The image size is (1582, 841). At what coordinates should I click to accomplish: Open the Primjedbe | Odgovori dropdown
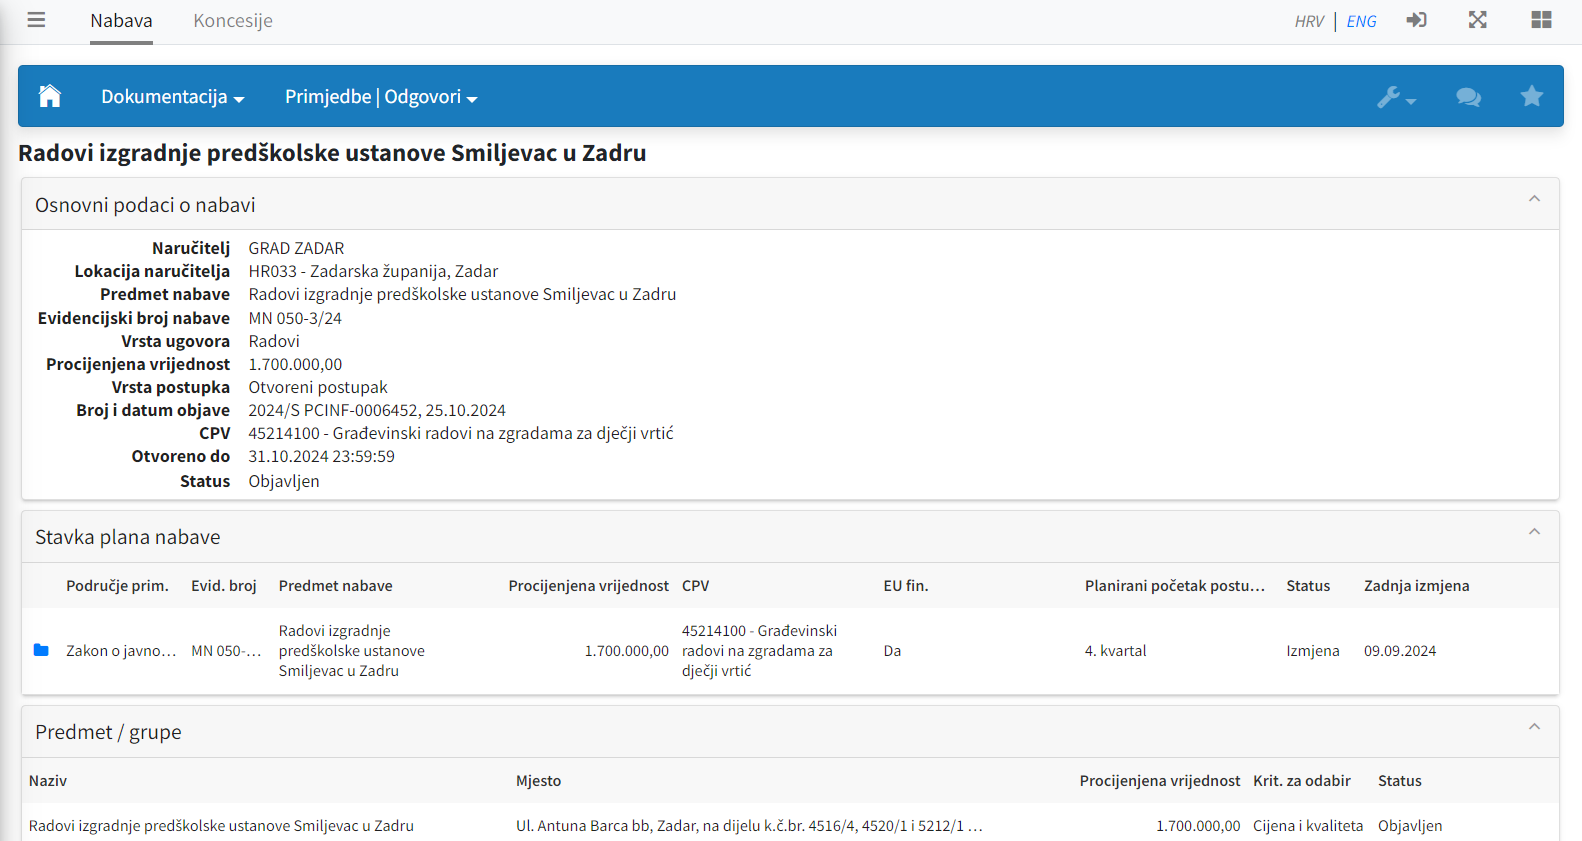click(x=381, y=97)
